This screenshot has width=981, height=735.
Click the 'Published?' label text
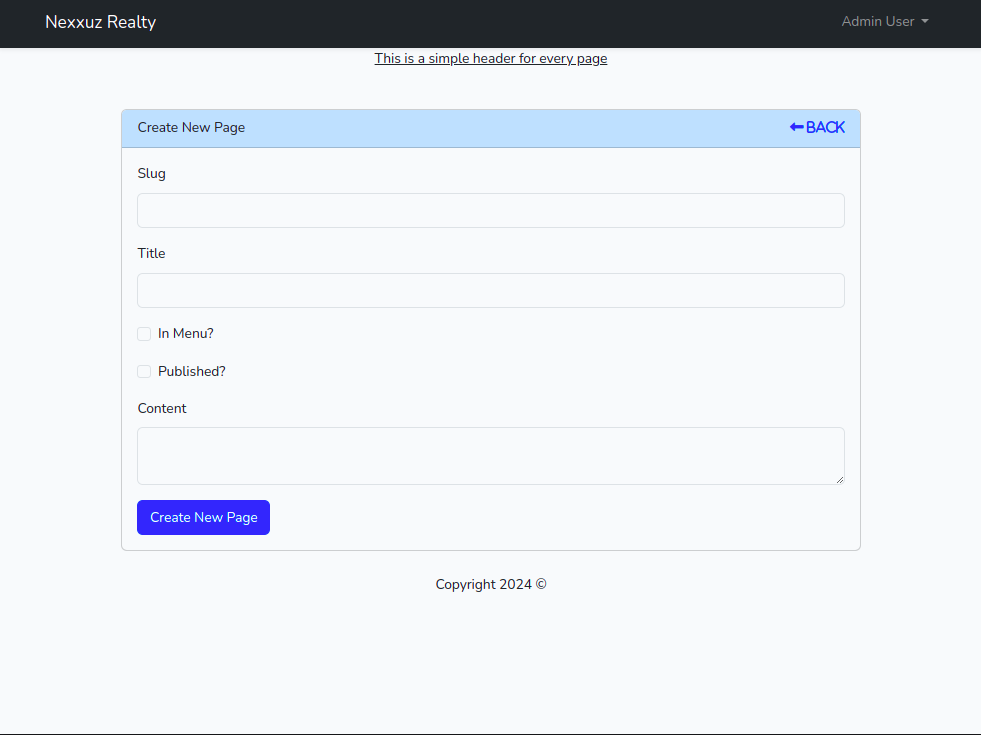click(192, 372)
